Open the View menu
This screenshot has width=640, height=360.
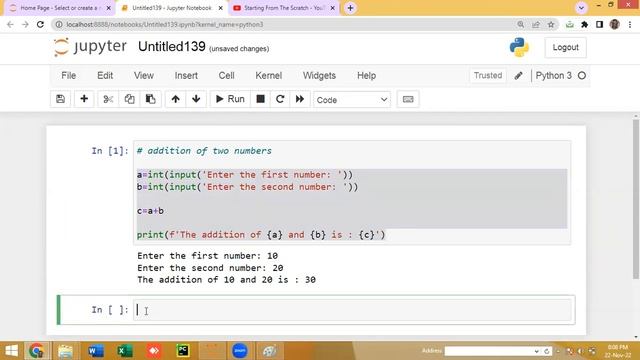tap(144, 76)
